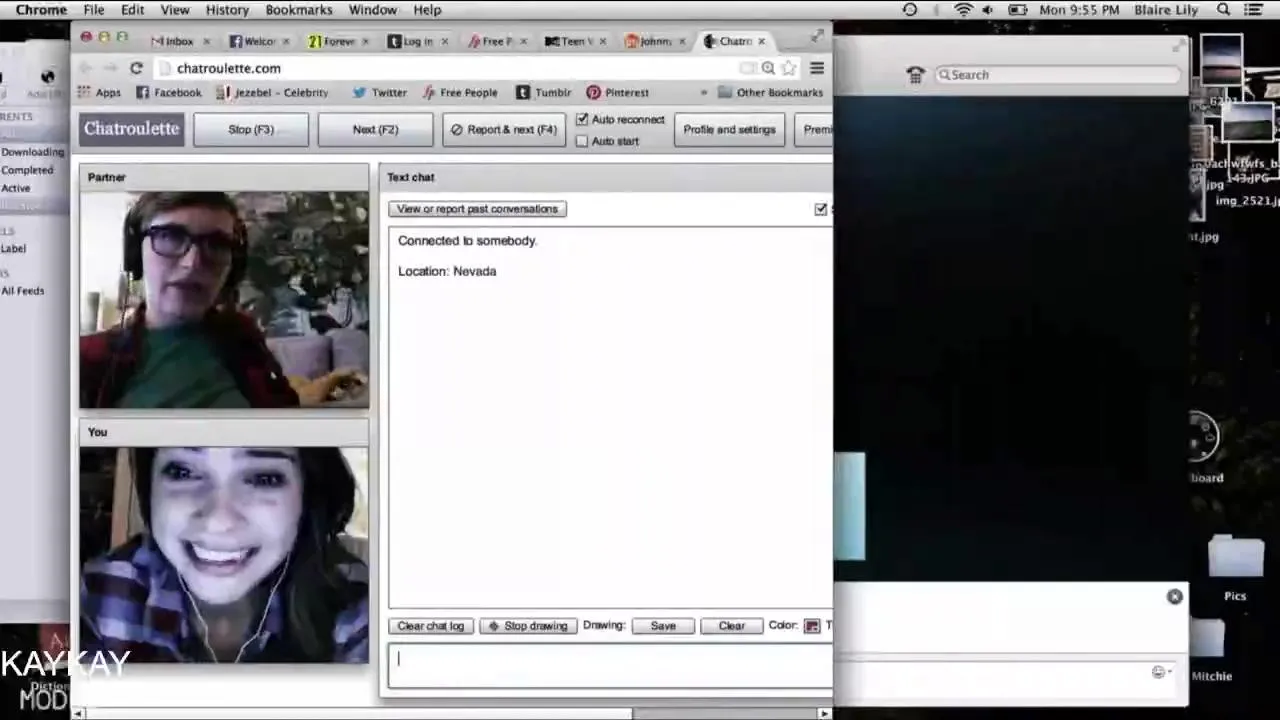Open the Facebook bookmark
Screen dimensions: 1280x720
(x=168, y=92)
